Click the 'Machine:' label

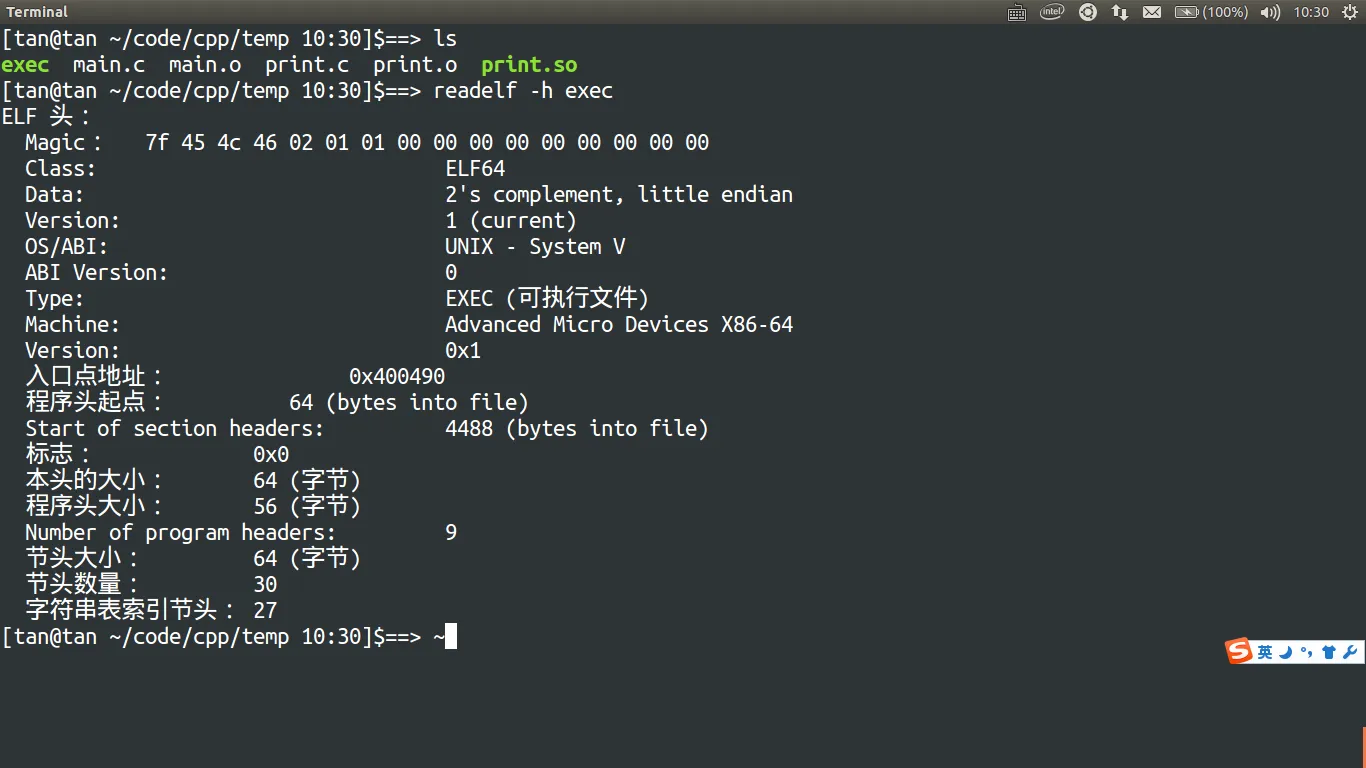point(73,325)
